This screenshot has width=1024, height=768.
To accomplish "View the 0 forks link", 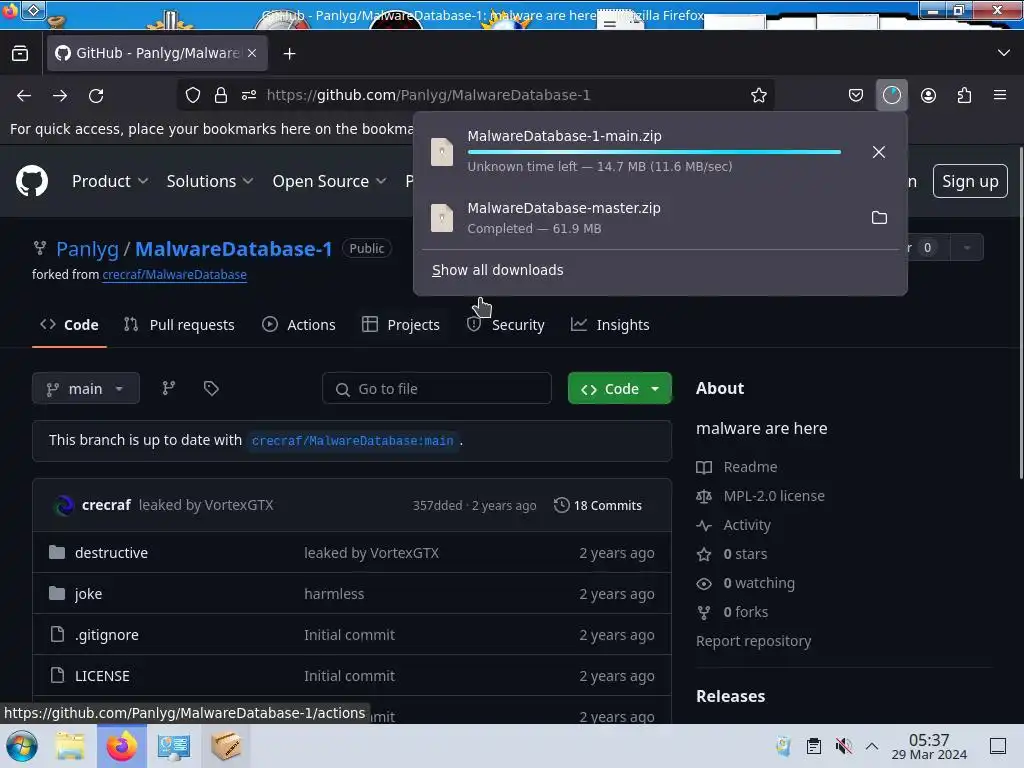I will [x=732, y=612].
